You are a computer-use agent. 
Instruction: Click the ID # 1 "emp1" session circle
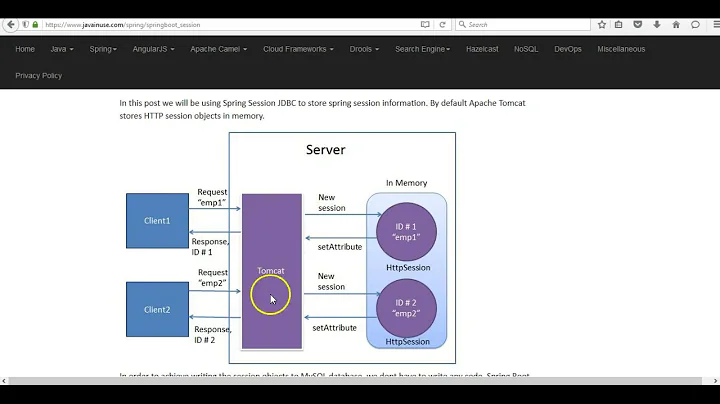click(406, 232)
